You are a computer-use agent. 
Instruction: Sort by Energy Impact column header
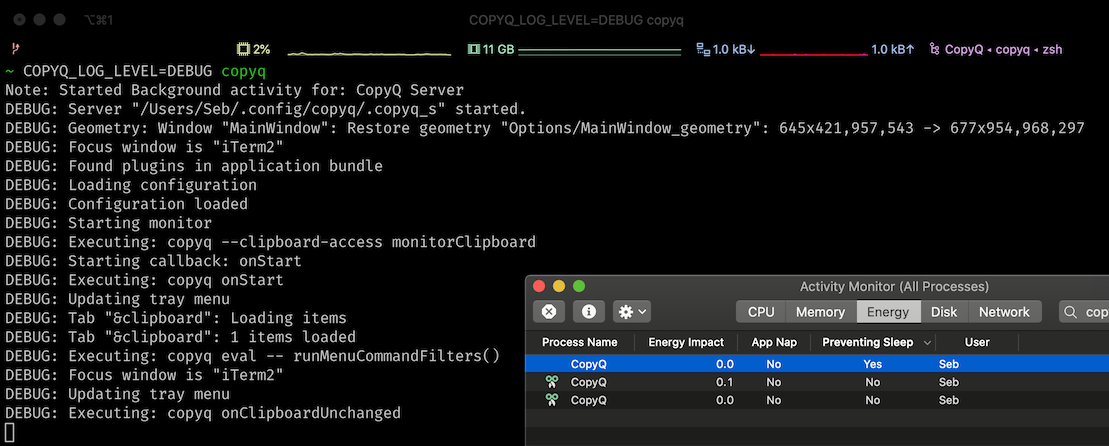(x=686, y=342)
